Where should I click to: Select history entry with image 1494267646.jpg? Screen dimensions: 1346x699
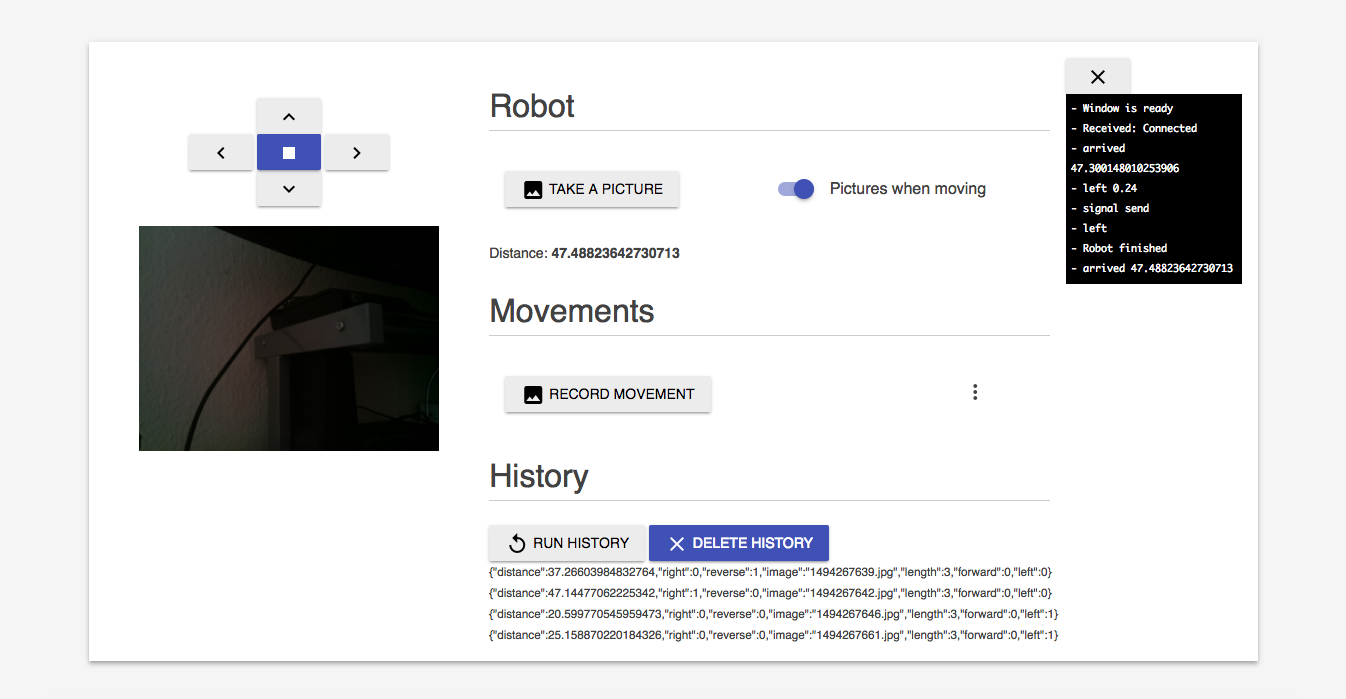pyautogui.click(x=770, y=614)
